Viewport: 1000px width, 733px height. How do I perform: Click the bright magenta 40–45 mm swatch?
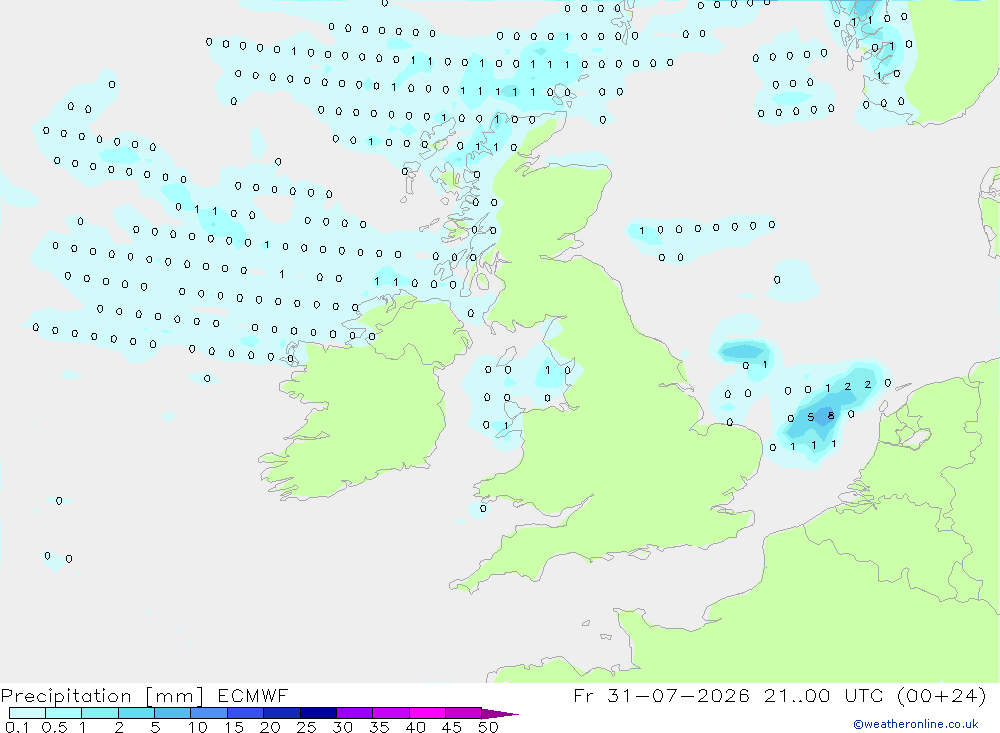pos(427,713)
